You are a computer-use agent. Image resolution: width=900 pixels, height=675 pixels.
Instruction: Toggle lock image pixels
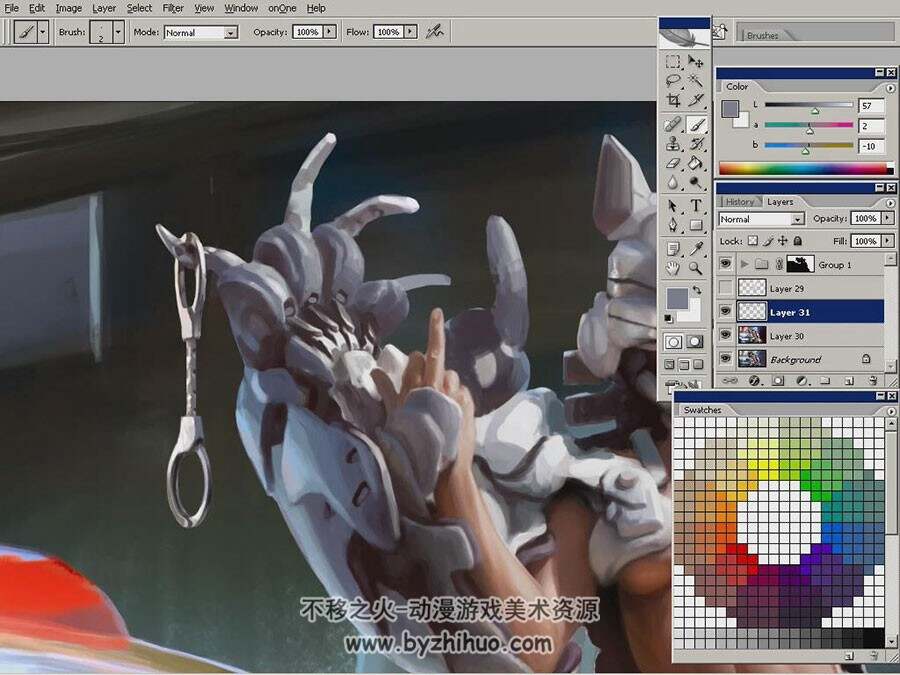coord(768,241)
